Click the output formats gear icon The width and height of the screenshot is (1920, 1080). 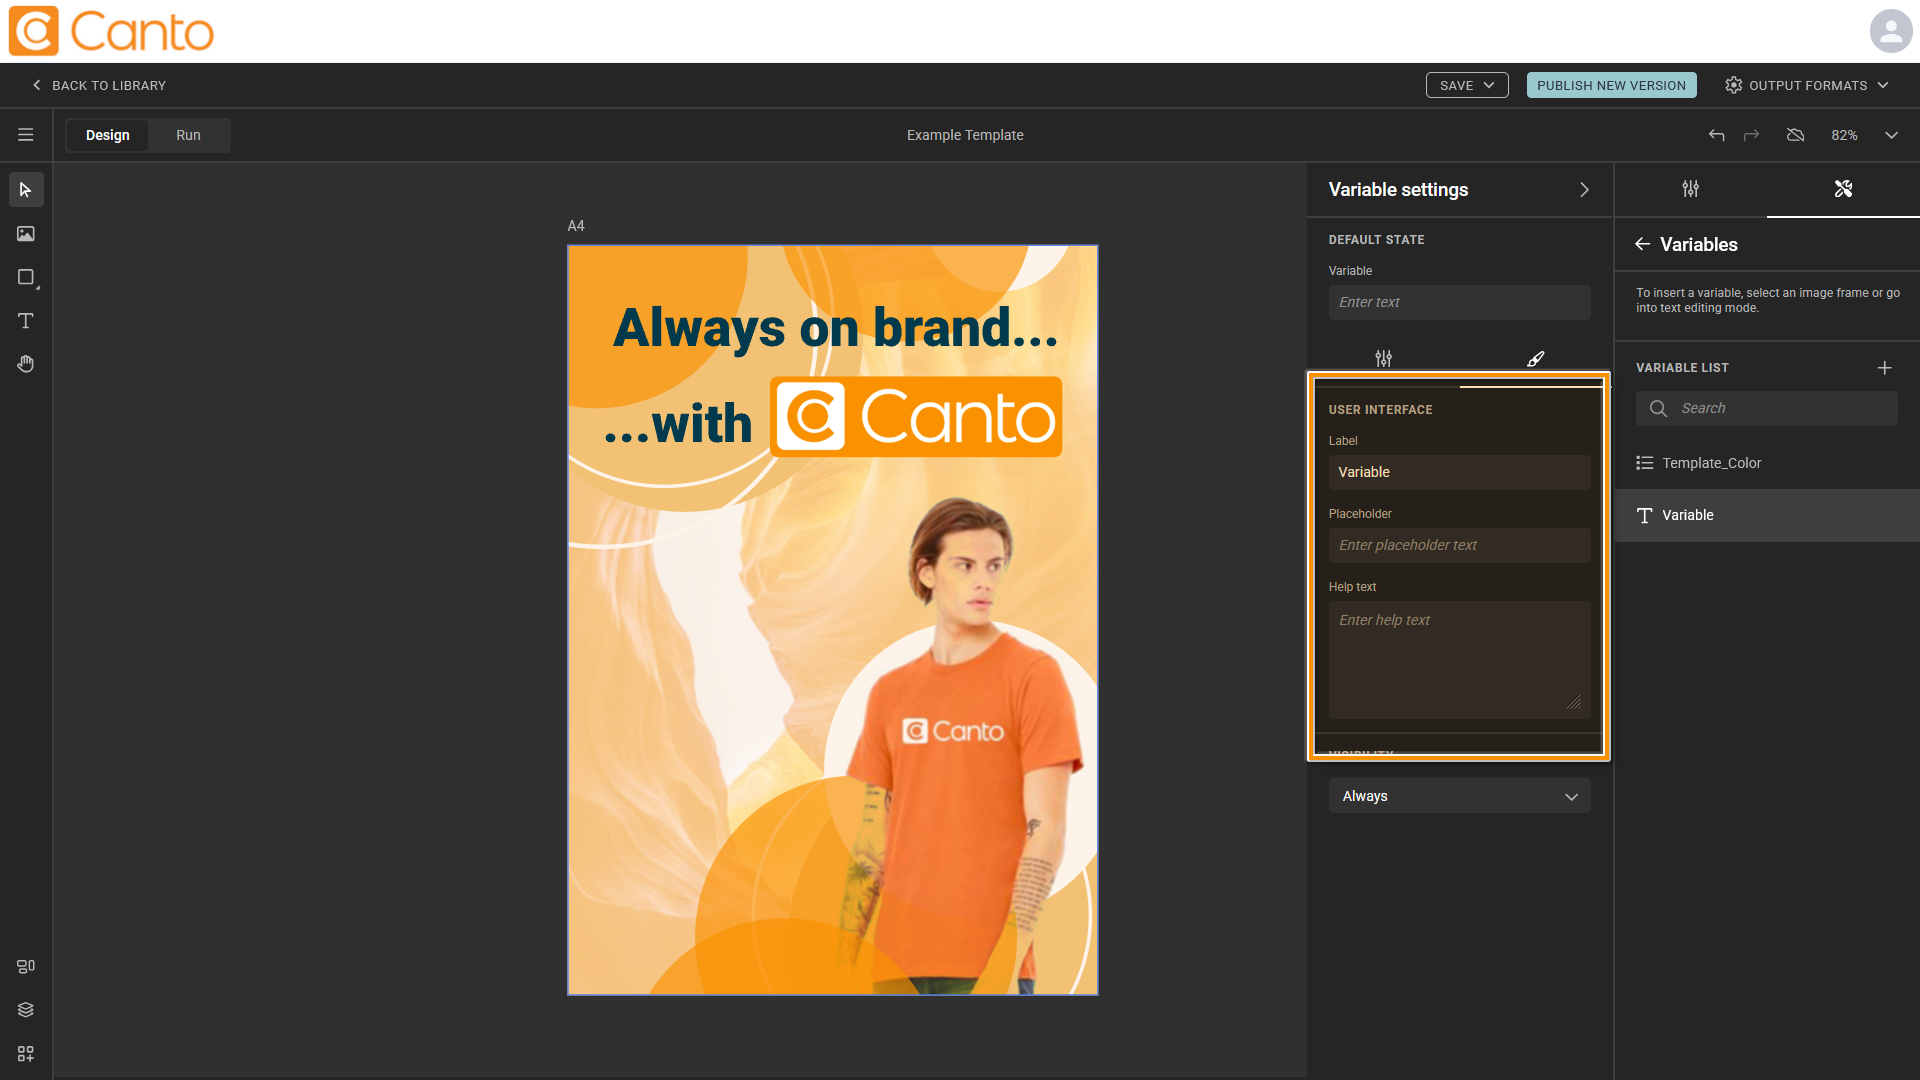[x=1734, y=85]
